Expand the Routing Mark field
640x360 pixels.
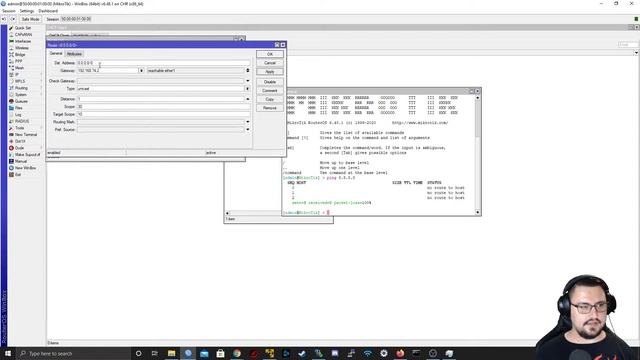pyautogui.click(x=248, y=122)
